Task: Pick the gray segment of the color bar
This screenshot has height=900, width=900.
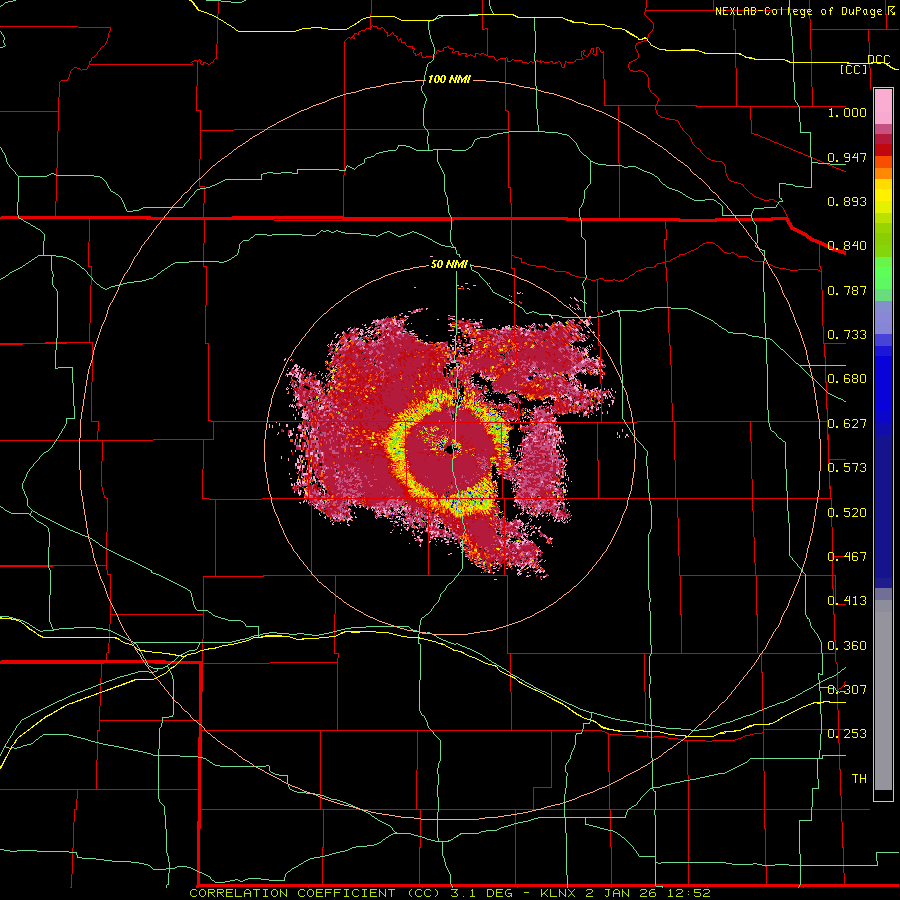Action: [x=883, y=695]
